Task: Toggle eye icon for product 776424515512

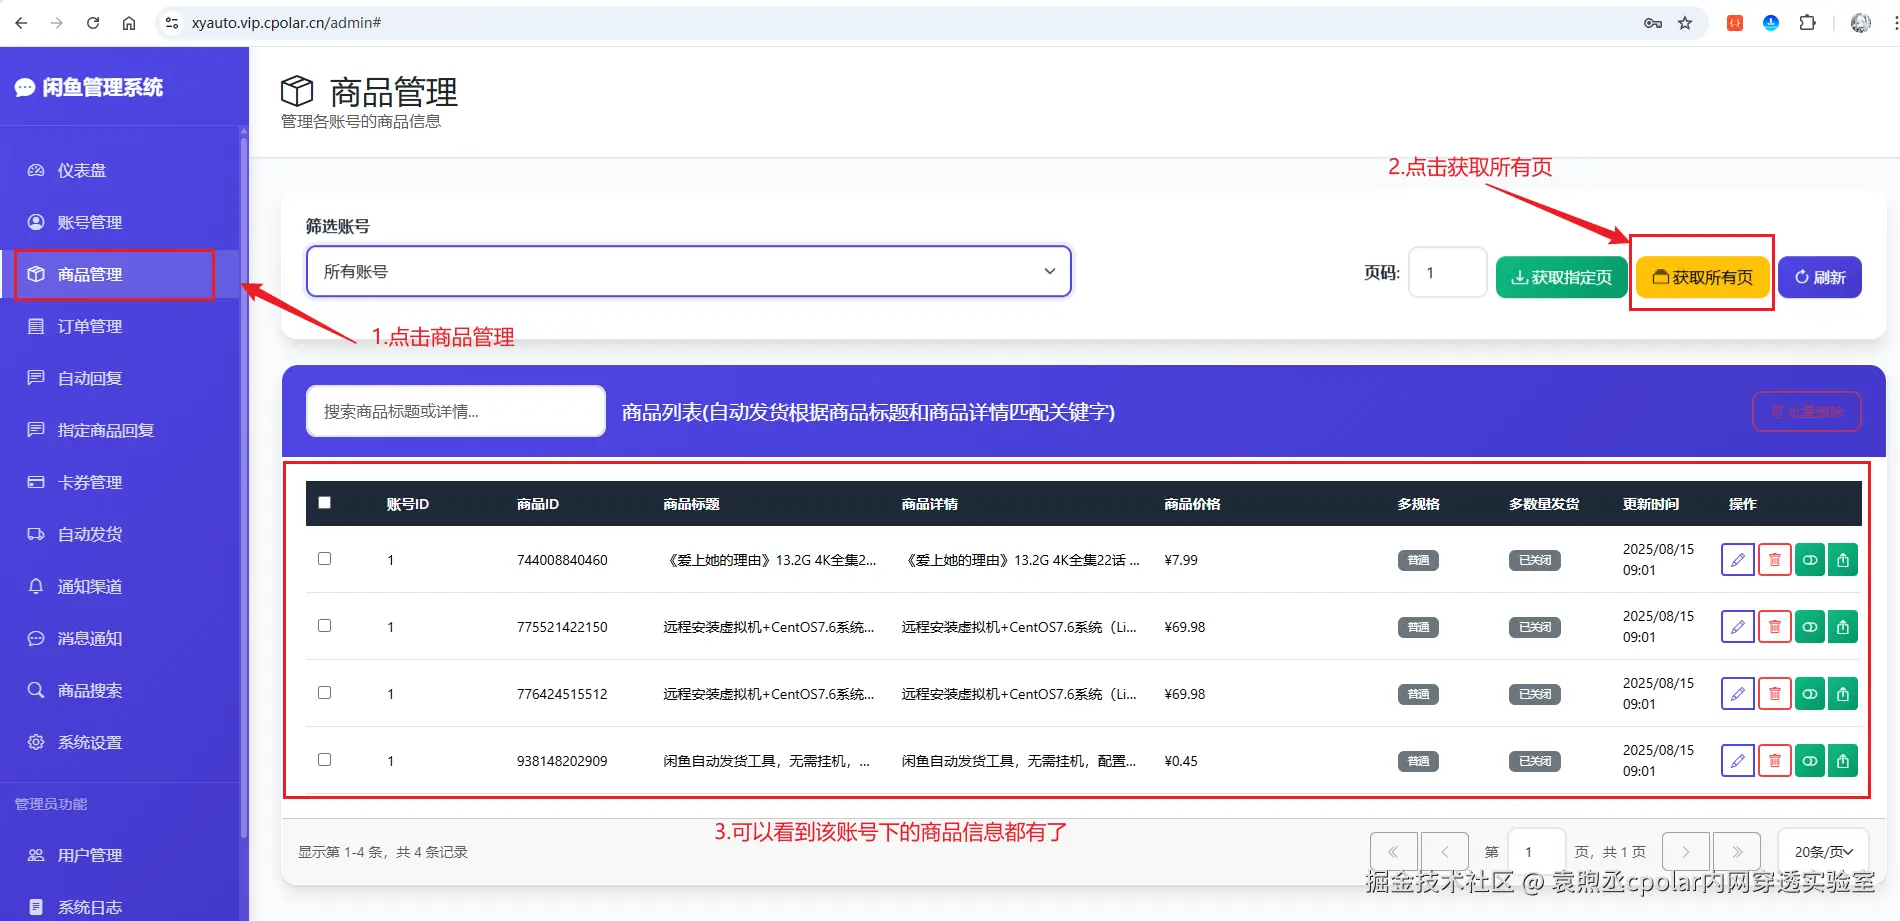Action: pos(1810,694)
